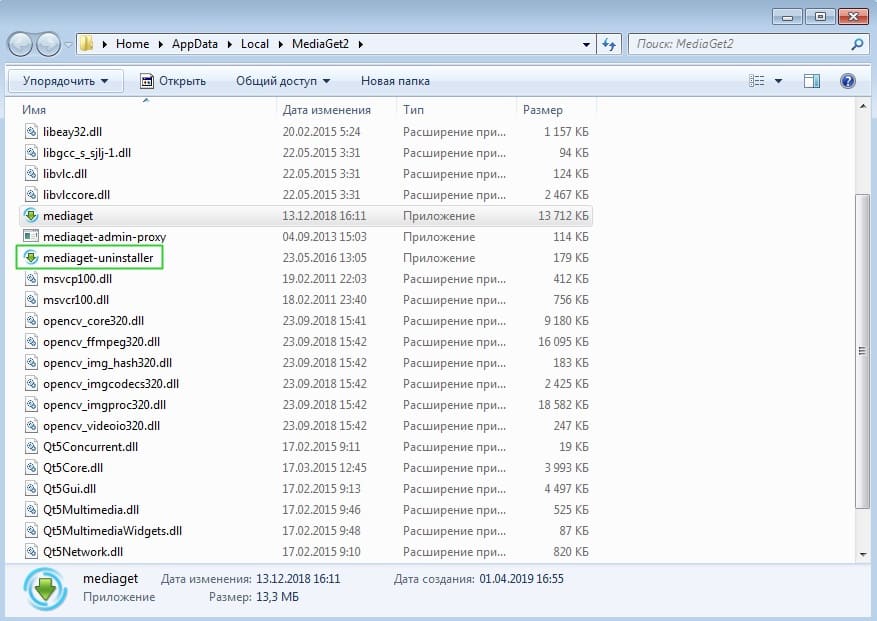Screen dimensions: 877x621
Task: Select the Qt5Concurrent.dll file icon
Action: tap(31, 446)
